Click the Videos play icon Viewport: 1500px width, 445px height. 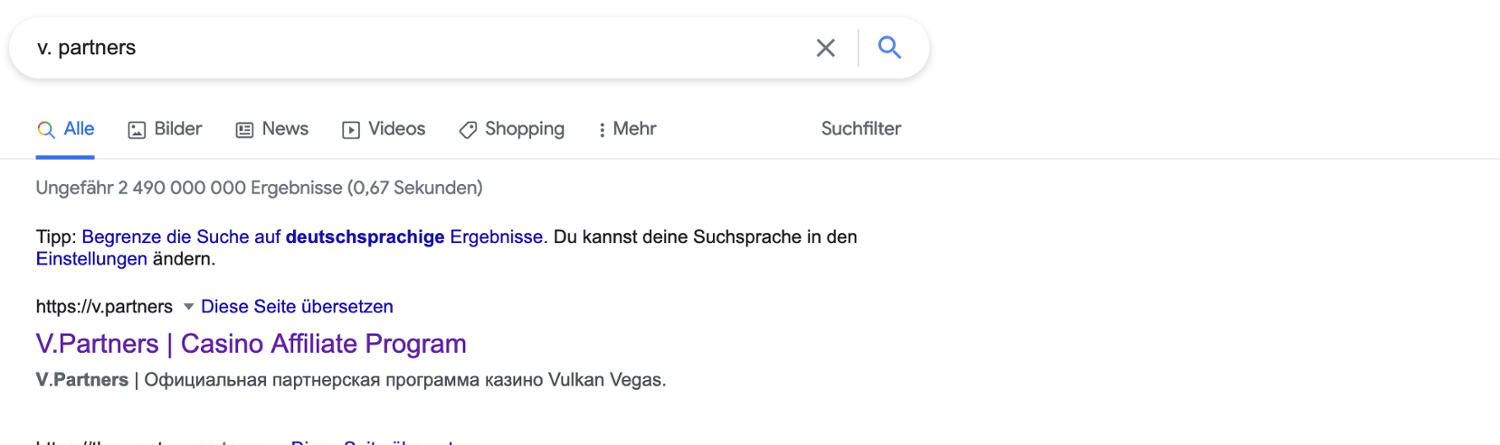[x=351, y=130]
